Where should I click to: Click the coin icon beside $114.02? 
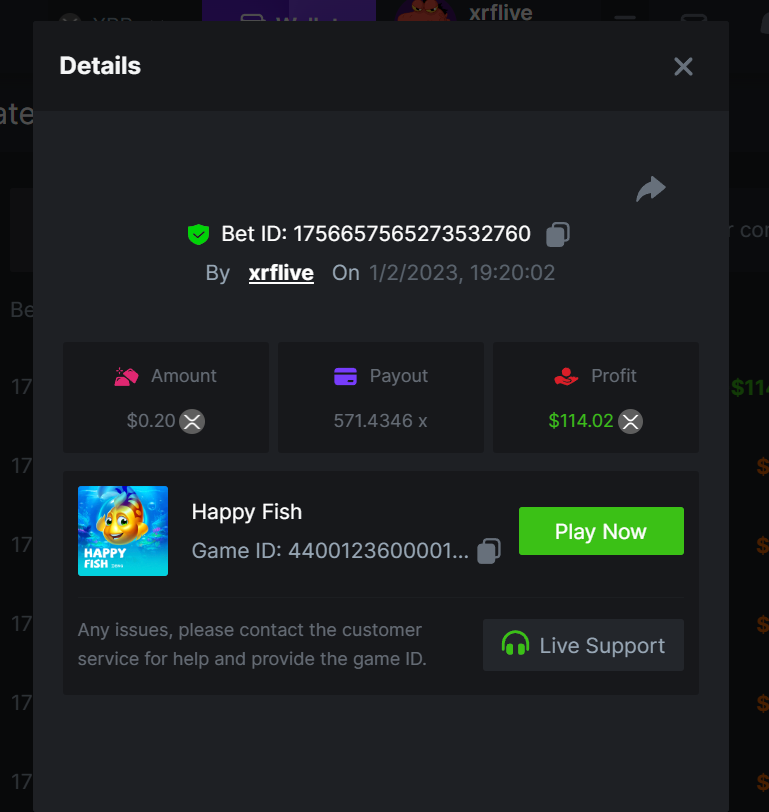click(630, 421)
